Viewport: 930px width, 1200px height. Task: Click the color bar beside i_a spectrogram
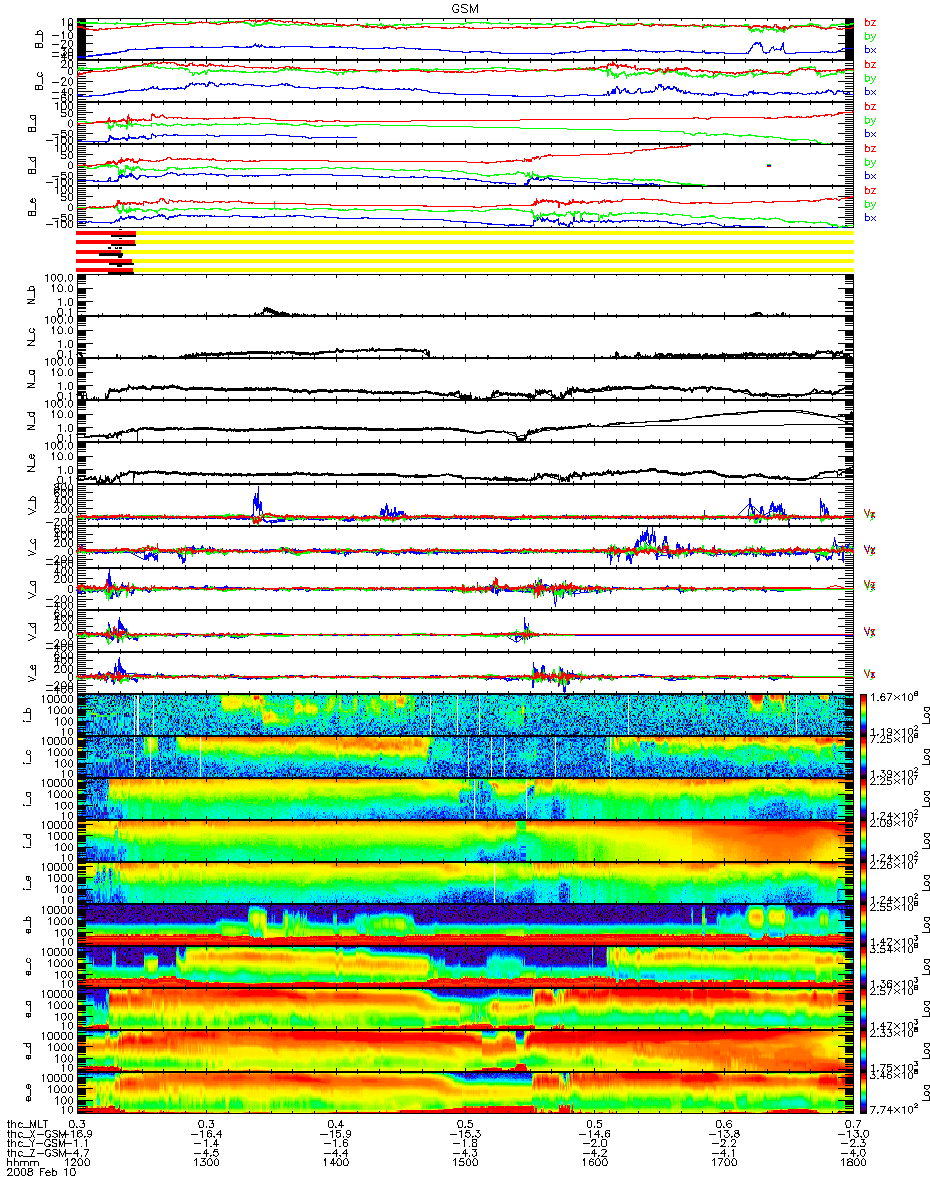[x=864, y=799]
